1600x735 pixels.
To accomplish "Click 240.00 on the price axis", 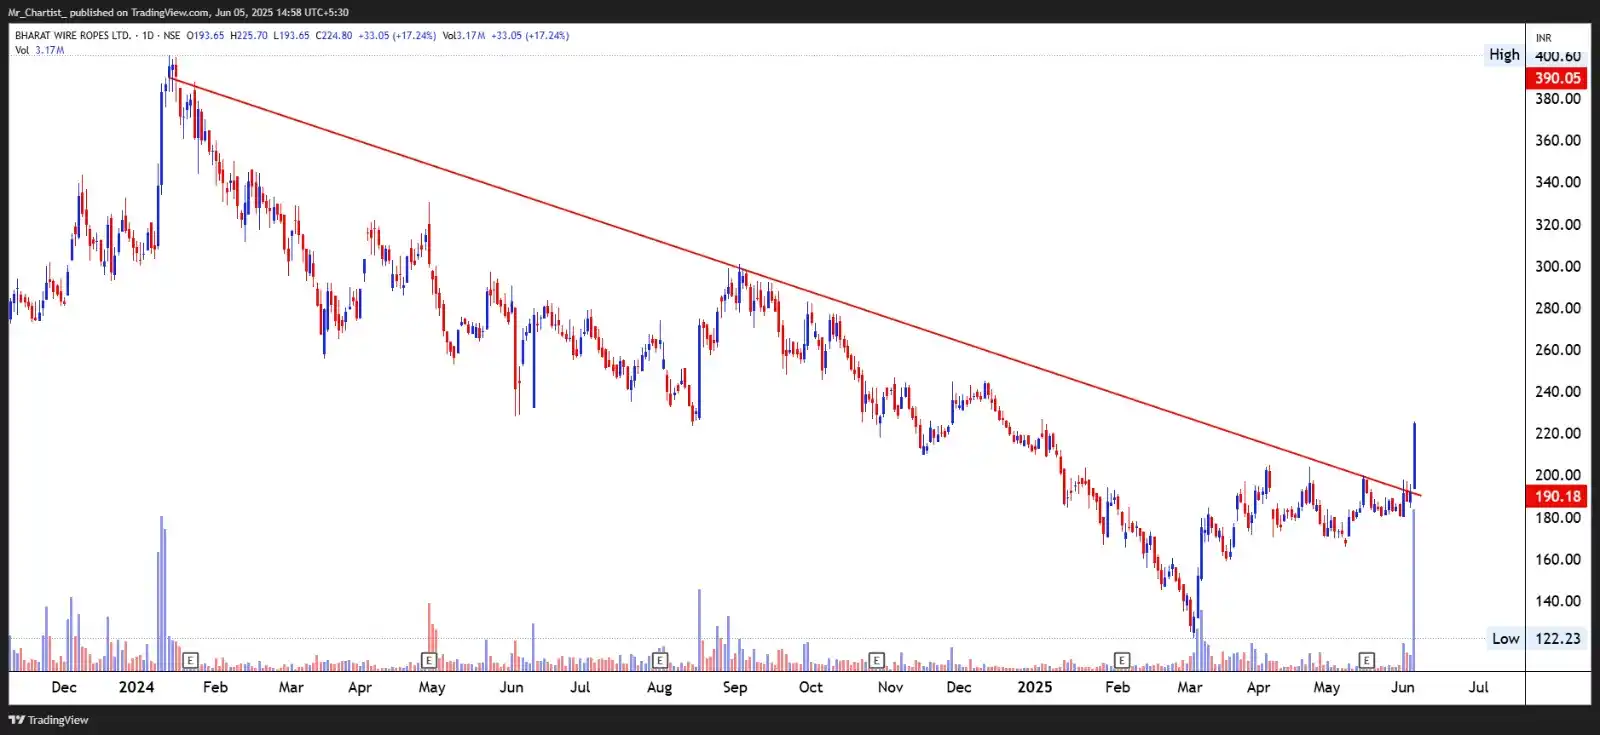I will (1557, 392).
